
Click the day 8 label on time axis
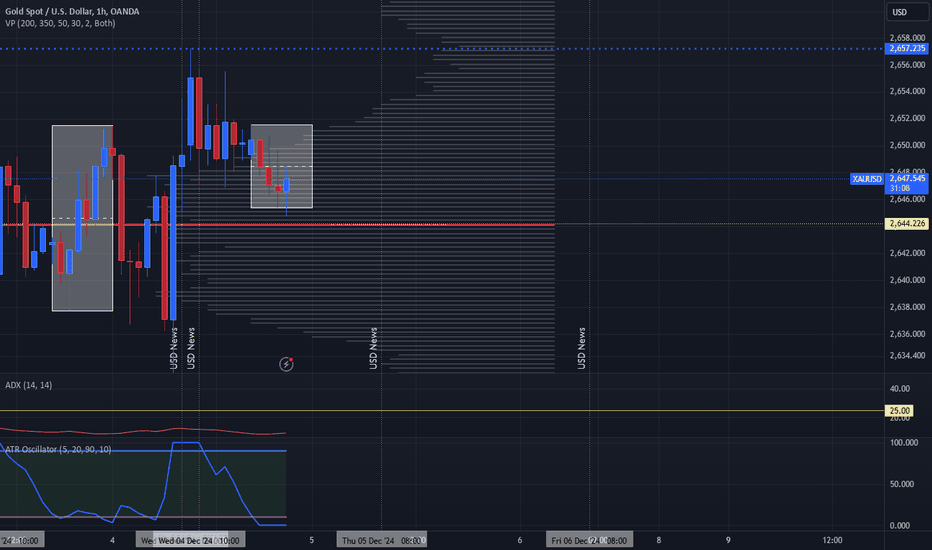(x=659, y=540)
